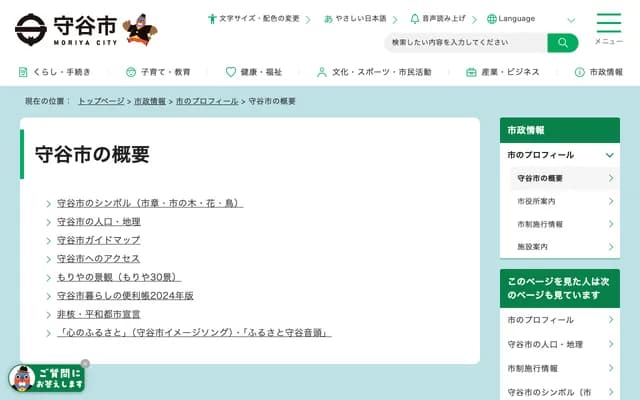640x400 pixels.
Task: Click chevron beside sidebar 市役所案内
Action: point(611,201)
